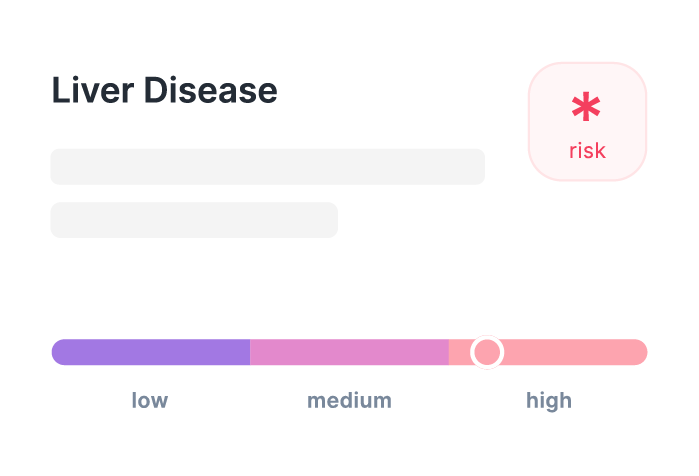Image resolution: width=699 pixels, height=476 pixels.
Task: Click the longer gray placeholder text bar
Action: coord(267,167)
